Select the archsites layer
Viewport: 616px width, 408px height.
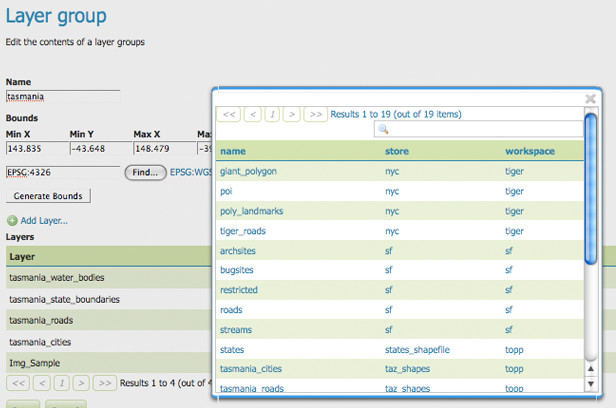[238, 251]
